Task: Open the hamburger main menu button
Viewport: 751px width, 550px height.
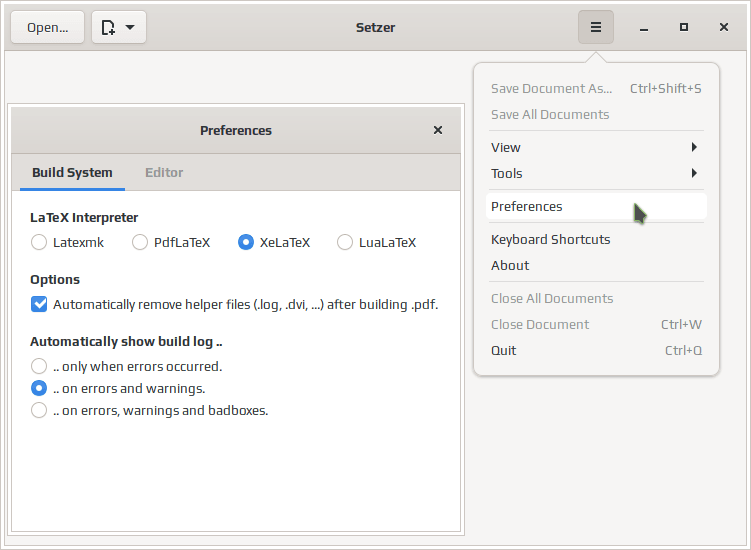Action: [595, 27]
